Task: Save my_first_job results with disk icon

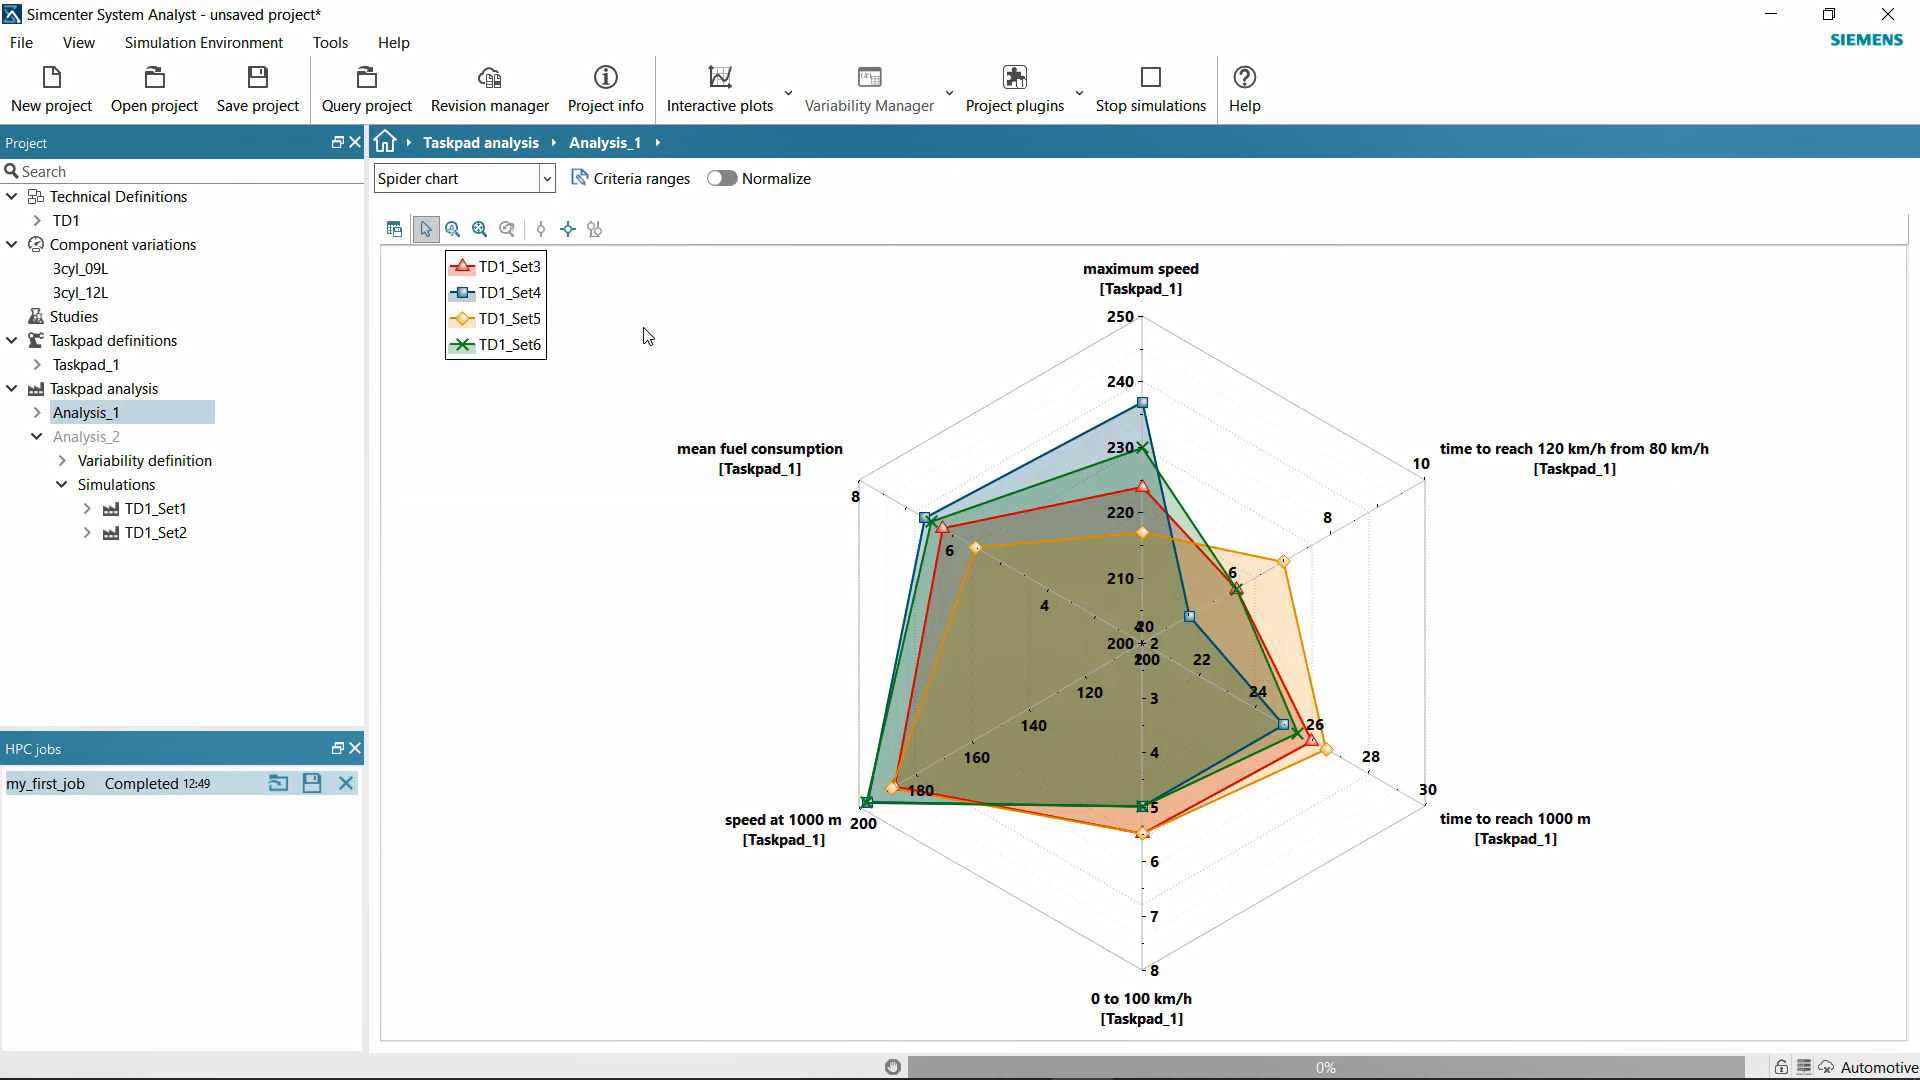Action: (x=312, y=784)
